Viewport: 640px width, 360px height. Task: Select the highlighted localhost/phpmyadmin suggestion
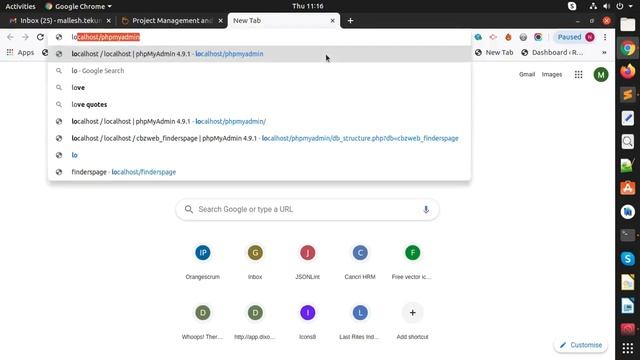point(259,54)
